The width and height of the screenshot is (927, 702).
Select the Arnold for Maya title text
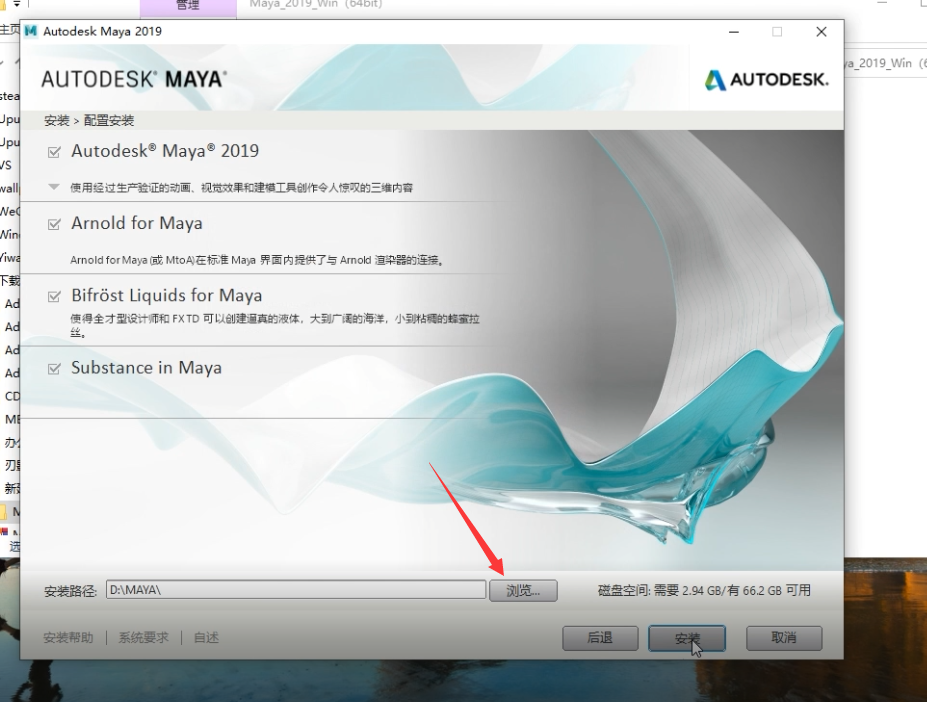coord(137,224)
